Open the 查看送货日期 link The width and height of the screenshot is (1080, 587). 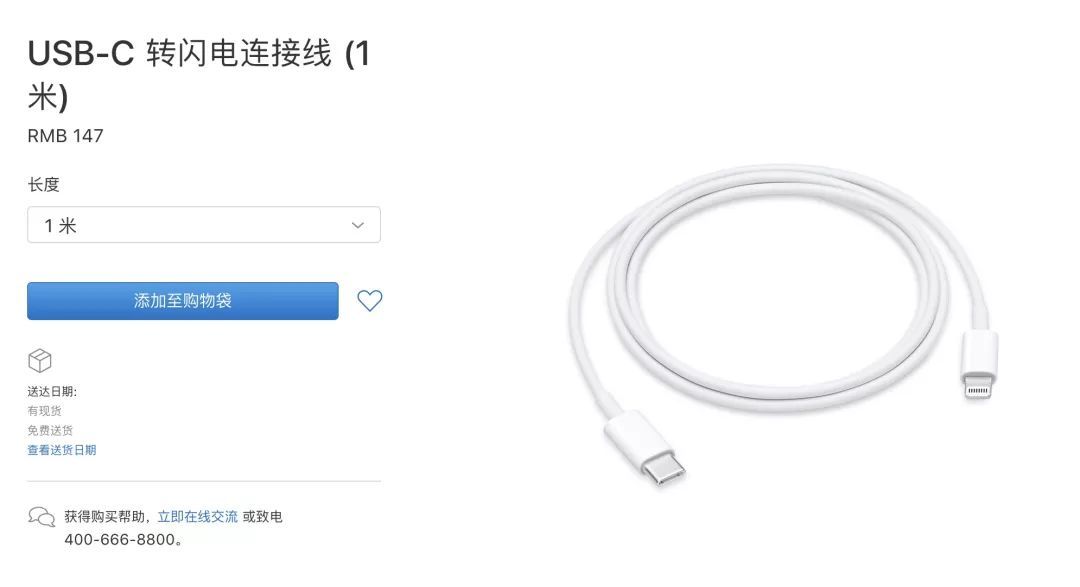pos(62,450)
